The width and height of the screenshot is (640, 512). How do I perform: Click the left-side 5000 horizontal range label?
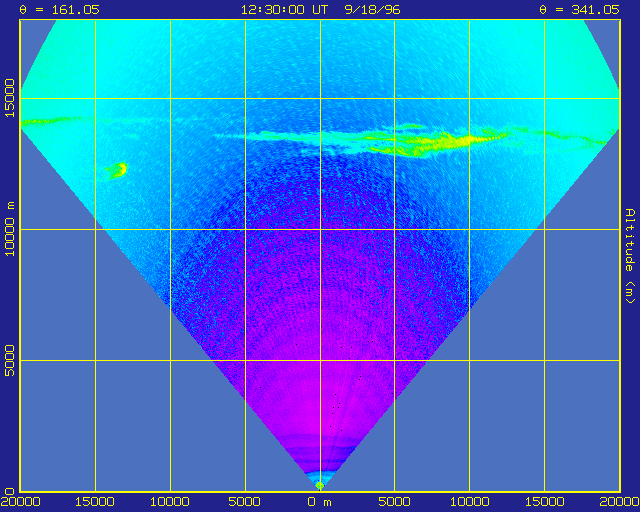pyautogui.click(x=245, y=502)
